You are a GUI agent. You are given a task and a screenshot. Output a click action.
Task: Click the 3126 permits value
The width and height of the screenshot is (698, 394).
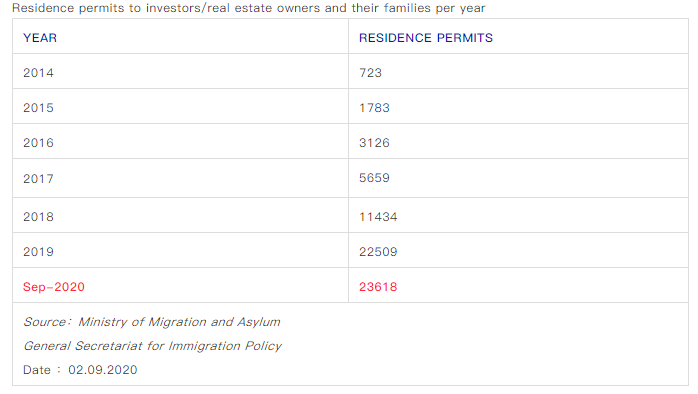click(374, 143)
